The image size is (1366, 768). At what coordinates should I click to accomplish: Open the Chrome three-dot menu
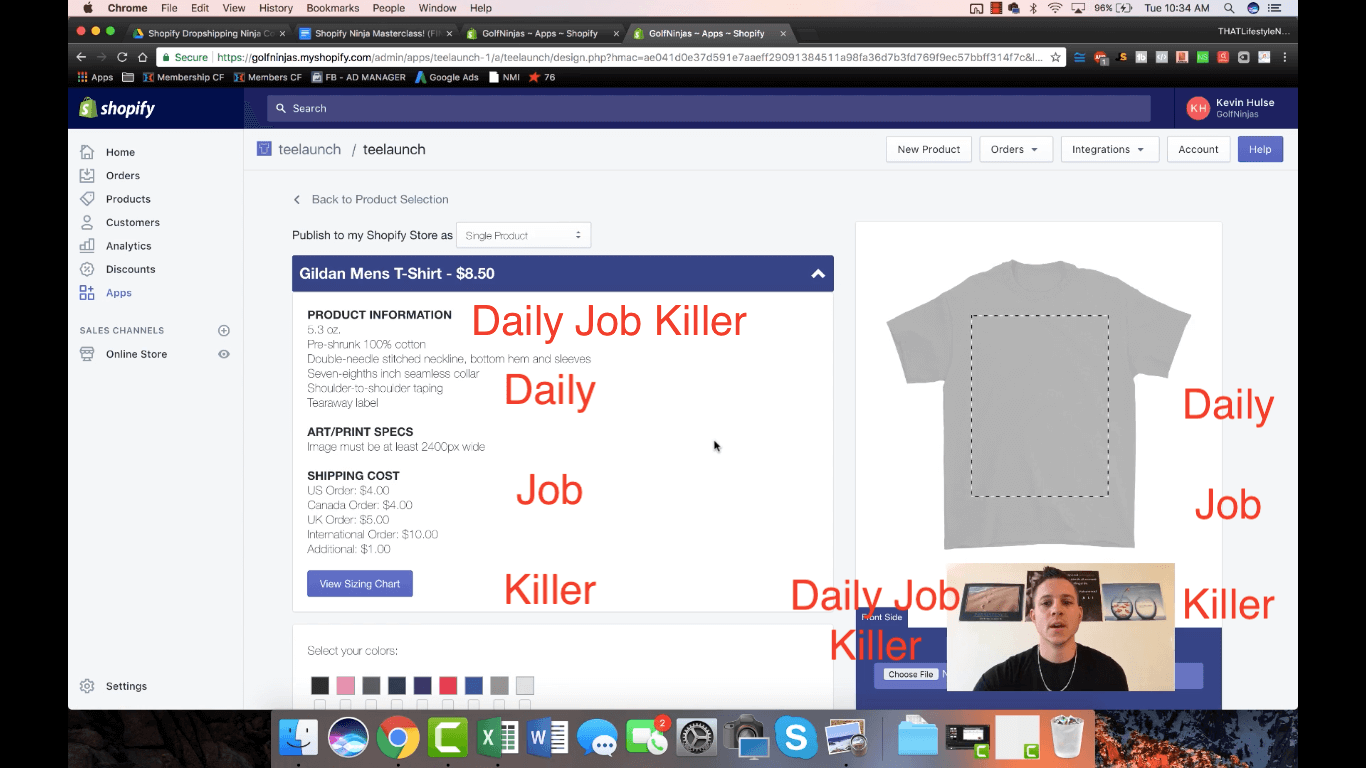tap(1285, 57)
